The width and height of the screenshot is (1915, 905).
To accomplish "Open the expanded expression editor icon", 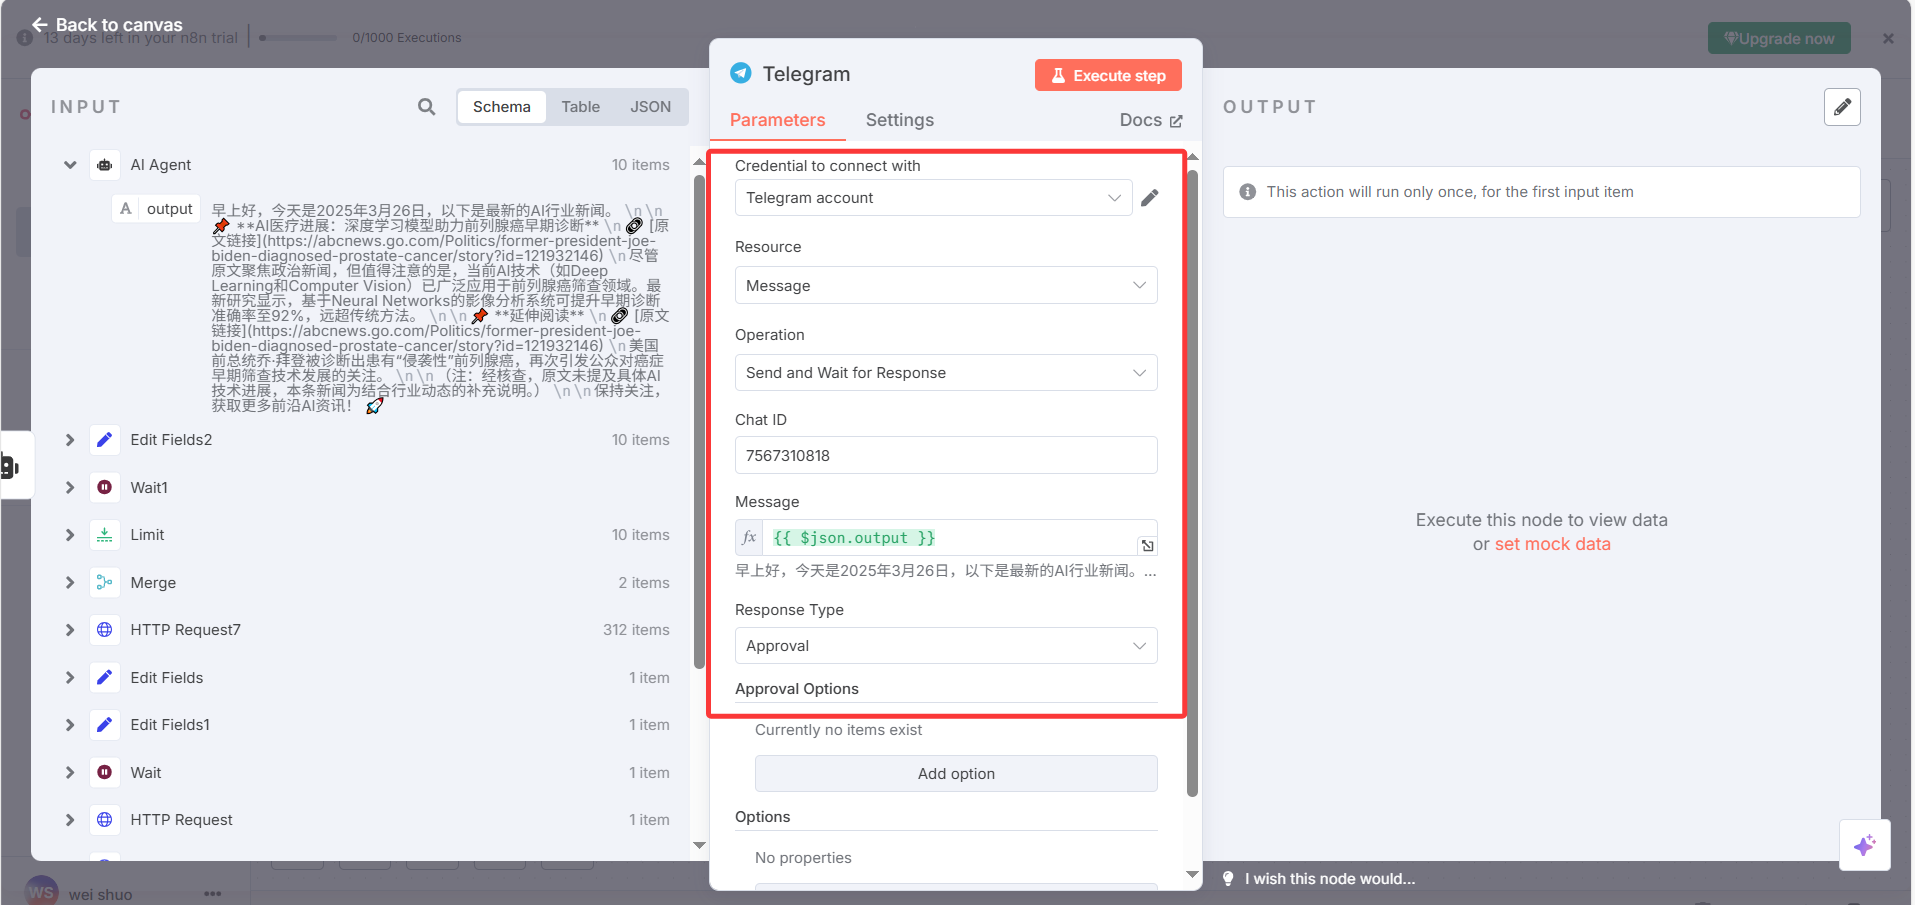I will click(1147, 545).
